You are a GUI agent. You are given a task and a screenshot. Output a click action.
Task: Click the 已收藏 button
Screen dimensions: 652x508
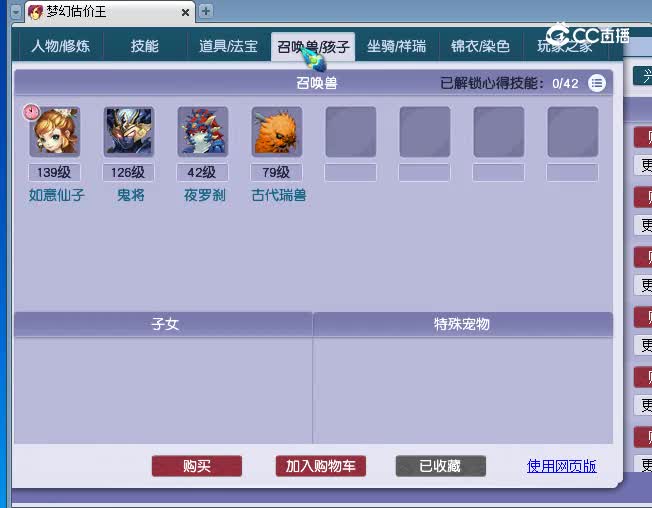click(x=441, y=466)
